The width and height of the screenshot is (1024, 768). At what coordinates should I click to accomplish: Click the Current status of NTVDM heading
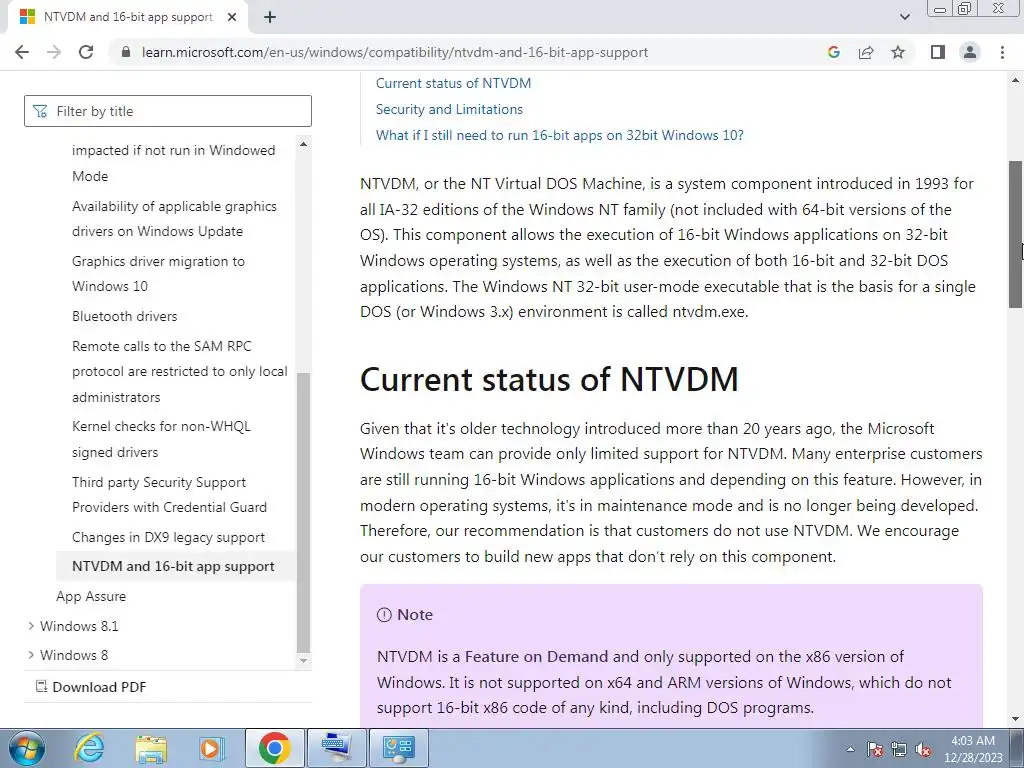coord(549,379)
